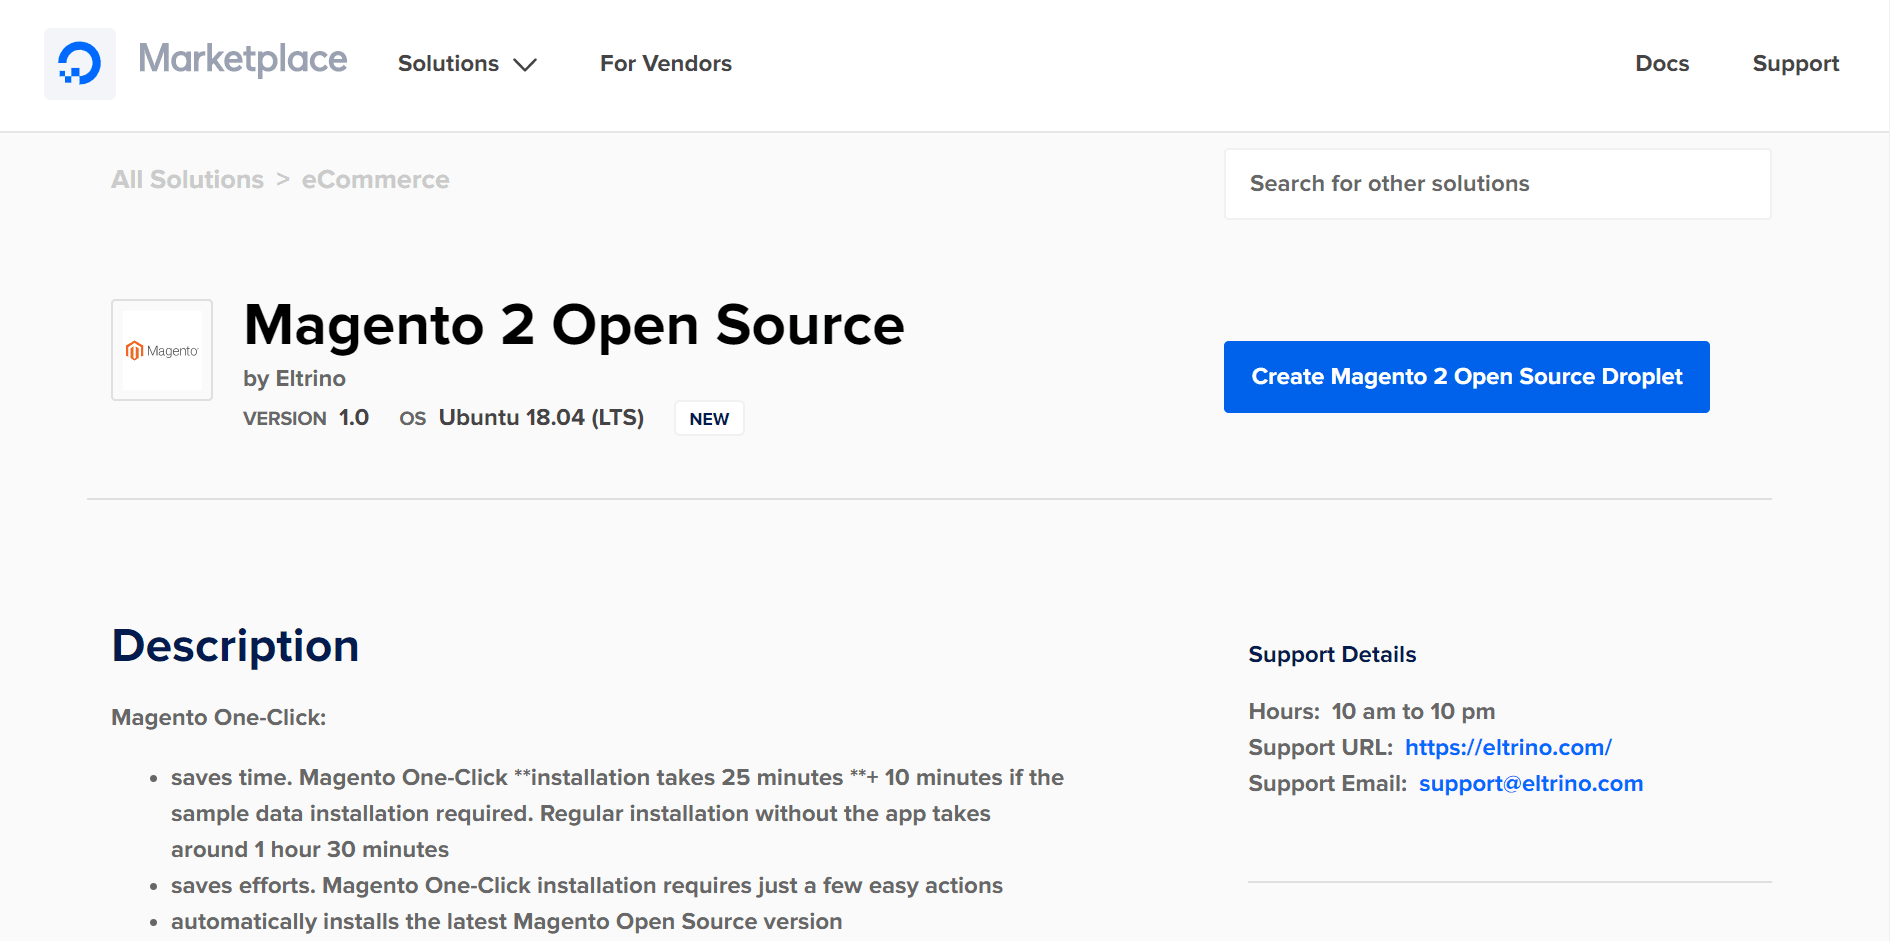Navigate to All Solutions breadcrumb
This screenshot has height=941, width=1890.
coord(187,180)
